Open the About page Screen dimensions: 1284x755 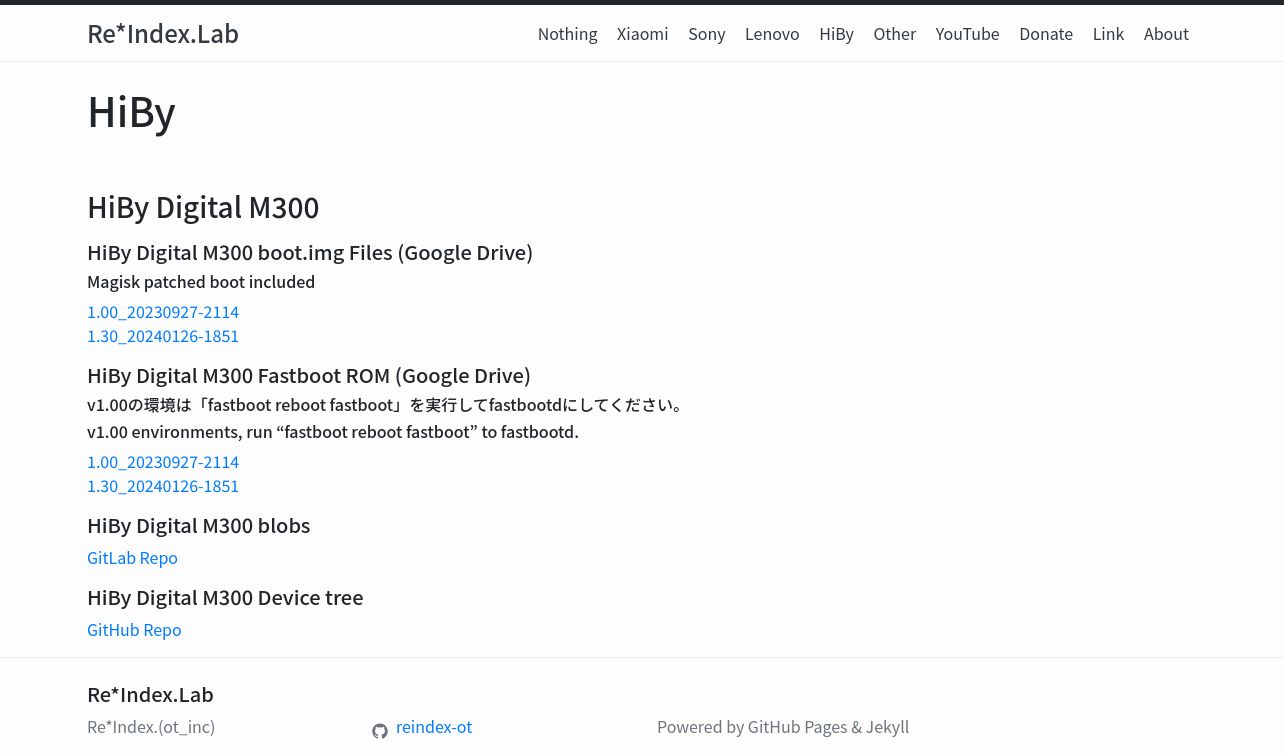tap(1166, 34)
